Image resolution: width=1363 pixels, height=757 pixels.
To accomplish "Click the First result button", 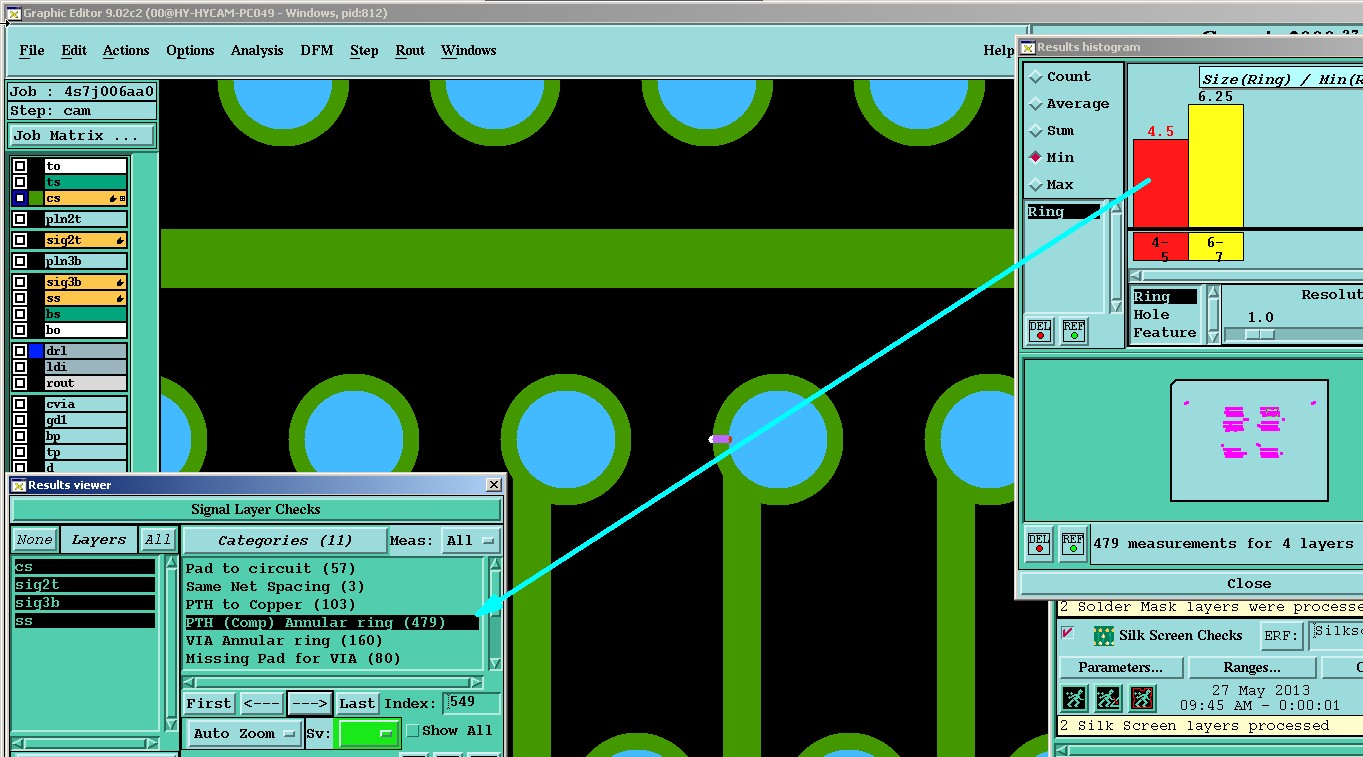I will pyautogui.click(x=209, y=704).
